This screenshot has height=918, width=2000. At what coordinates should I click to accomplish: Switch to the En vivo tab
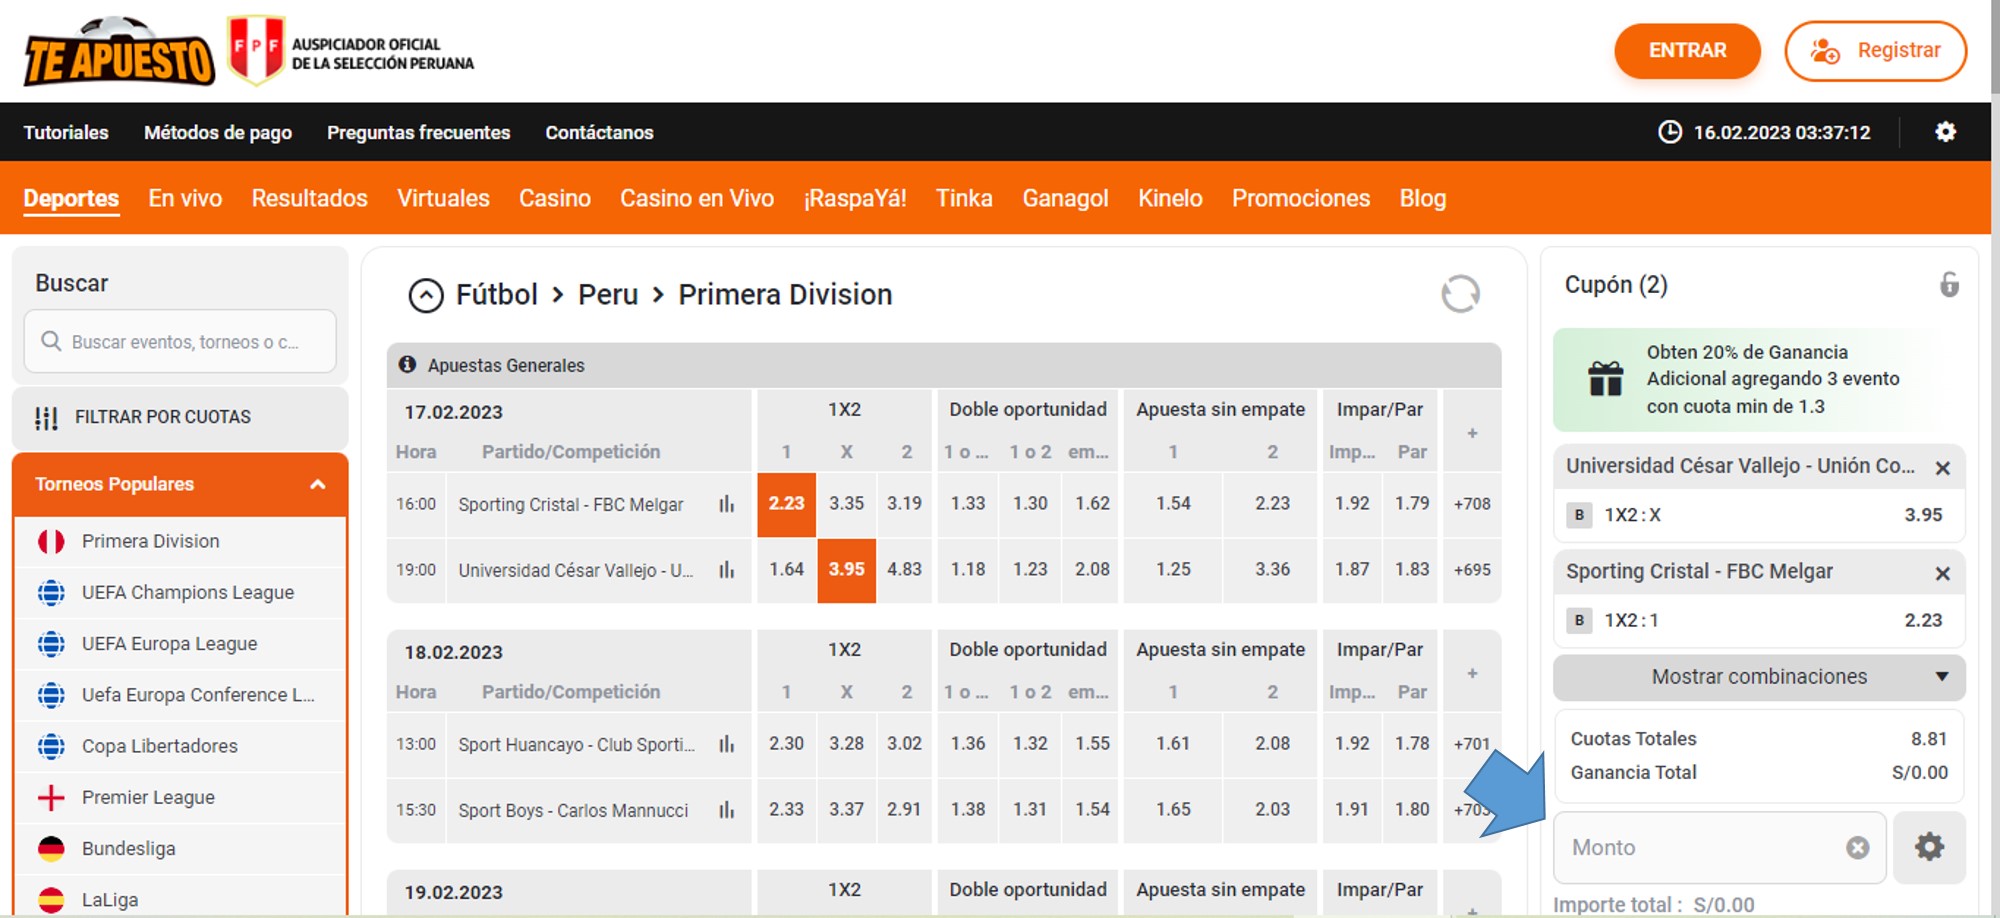(x=185, y=199)
